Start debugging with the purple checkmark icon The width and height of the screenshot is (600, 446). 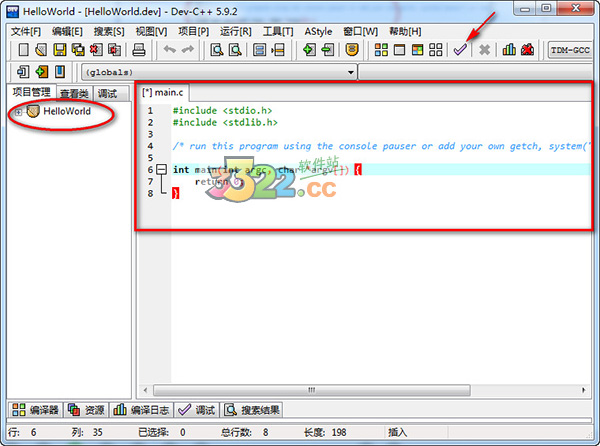coord(460,50)
